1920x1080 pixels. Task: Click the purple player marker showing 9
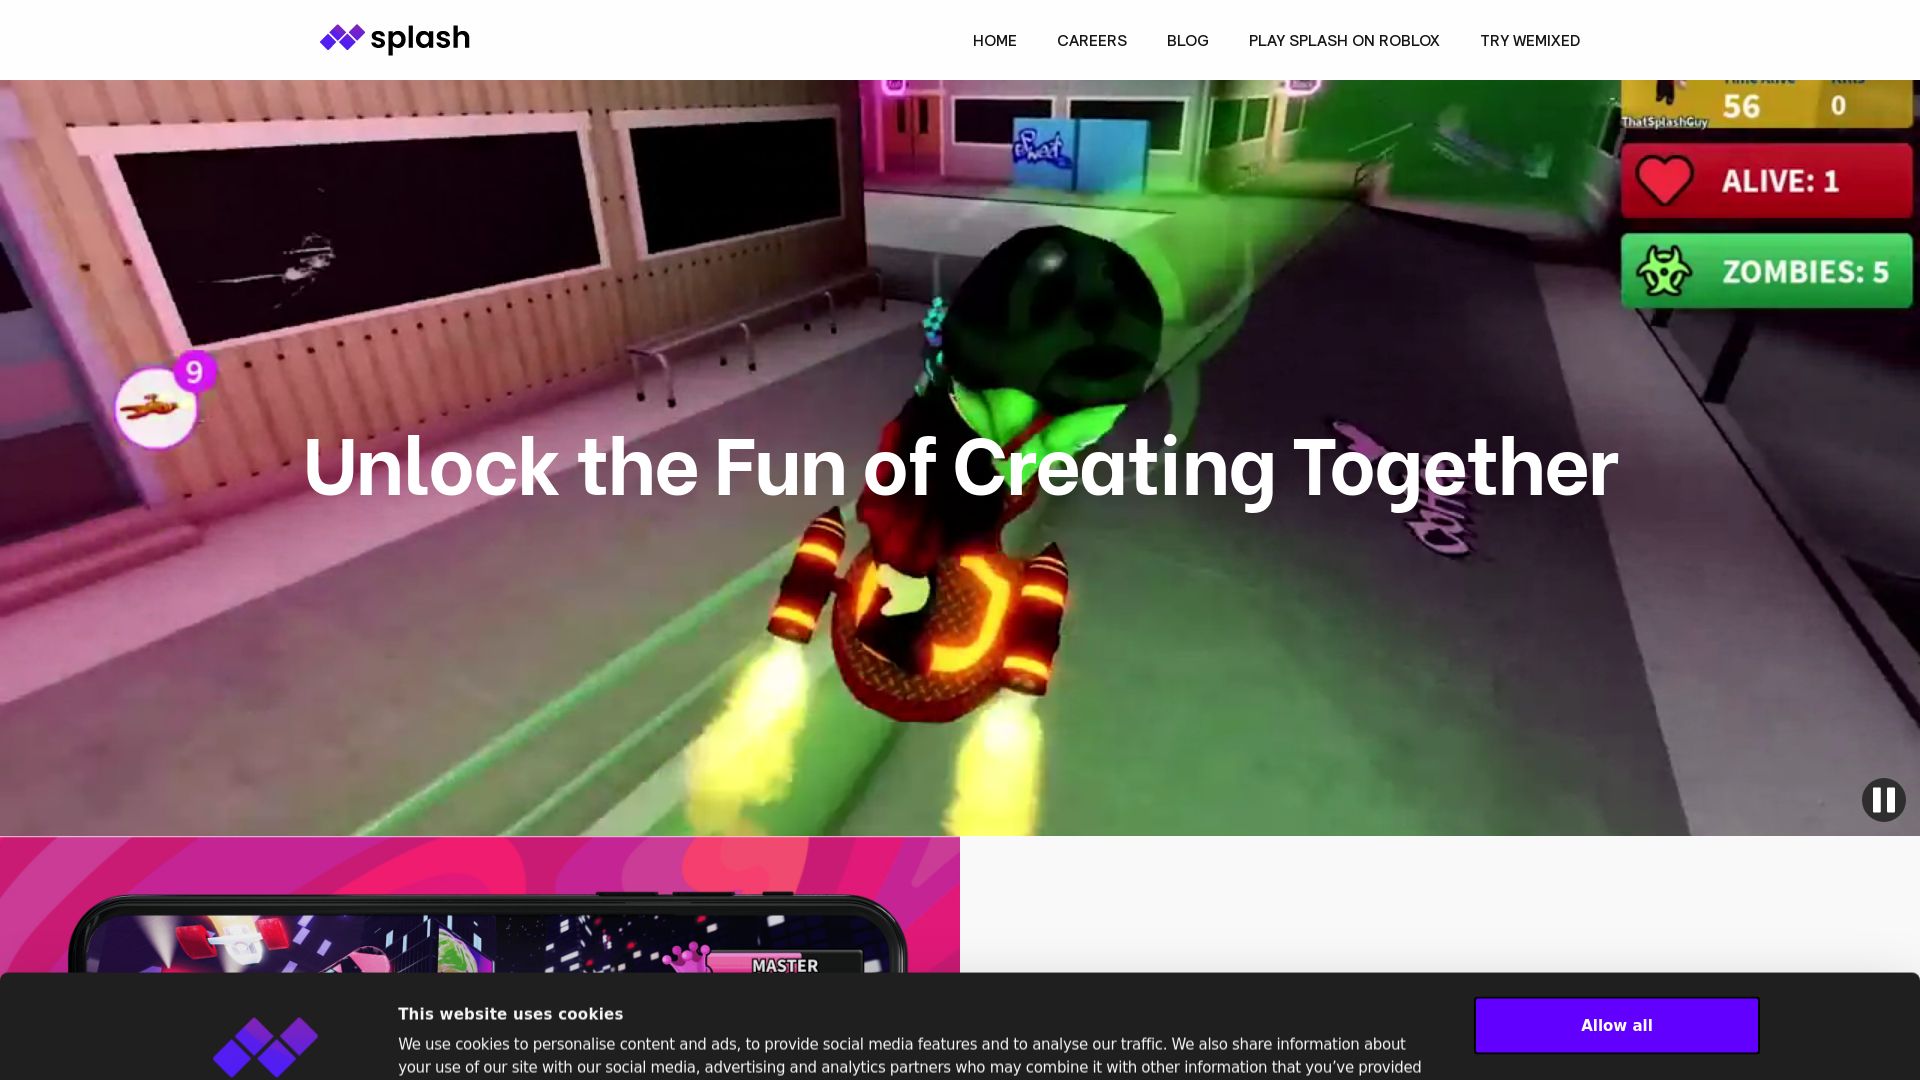tap(193, 371)
